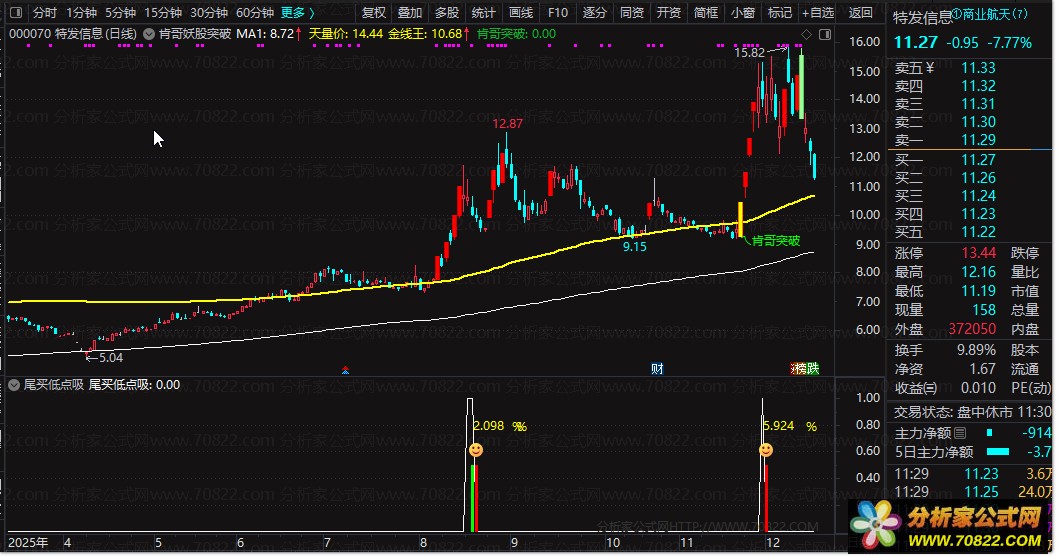Expand the 尾买低点吸 sub-indicator dropdown
The width and height of the screenshot is (1058, 557).
click(14, 384)
